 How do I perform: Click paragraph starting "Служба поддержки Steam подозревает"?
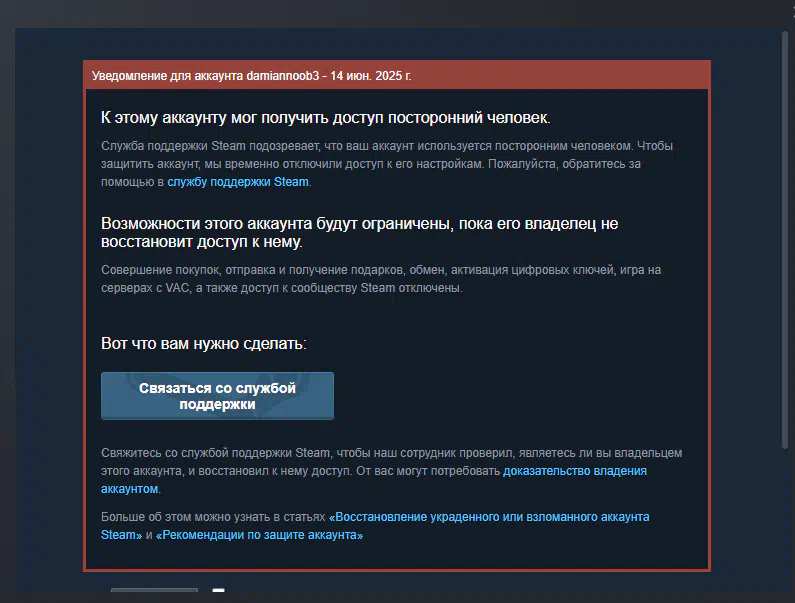coord(387,164)
